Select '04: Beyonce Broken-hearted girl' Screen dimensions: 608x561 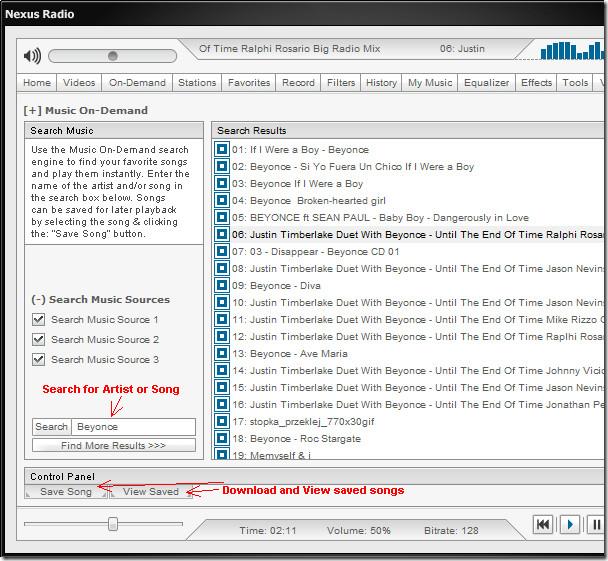point(309,201)
